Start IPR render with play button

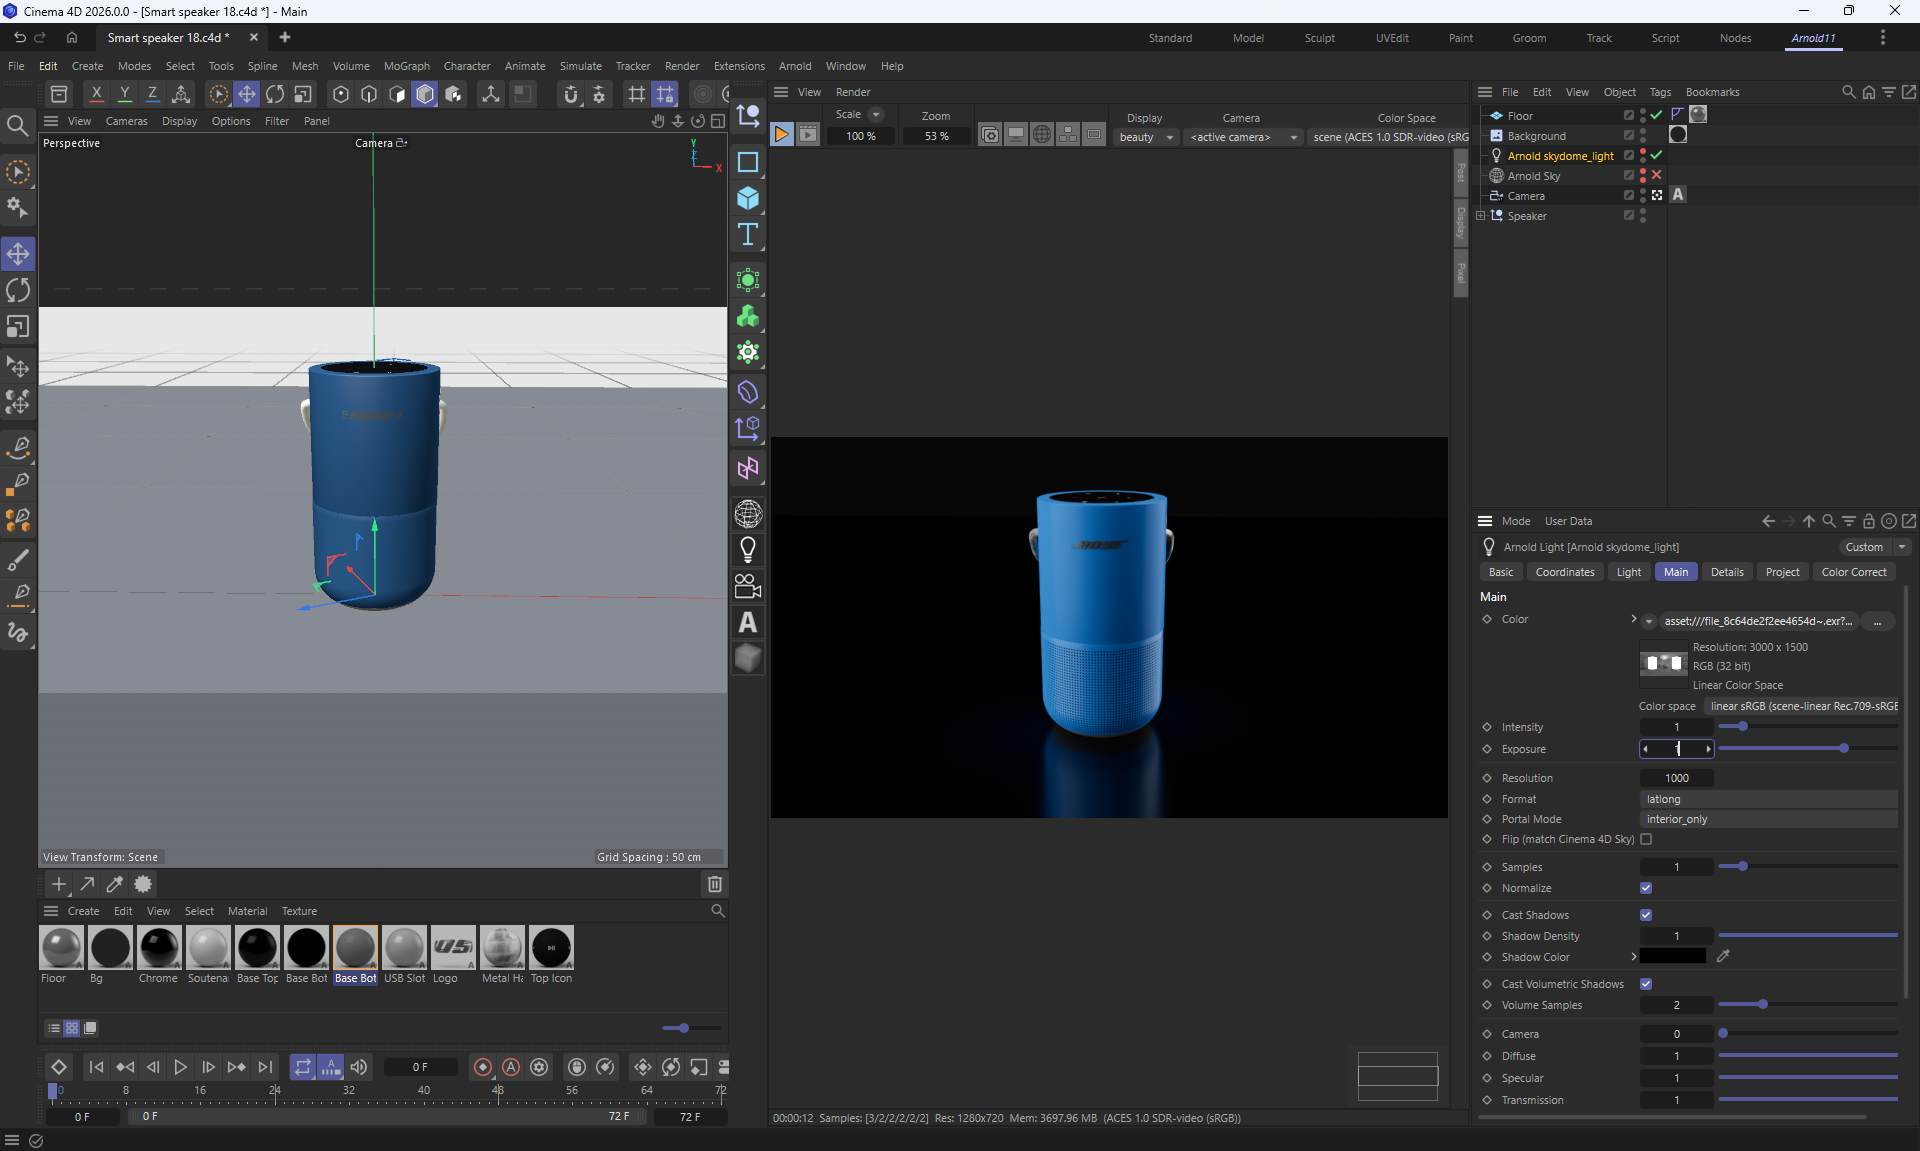pyautogui.click(x=782, y=135)
